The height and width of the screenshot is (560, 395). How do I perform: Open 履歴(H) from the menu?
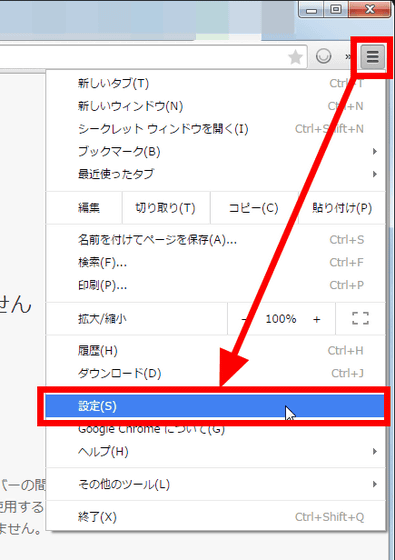(216, 351)
